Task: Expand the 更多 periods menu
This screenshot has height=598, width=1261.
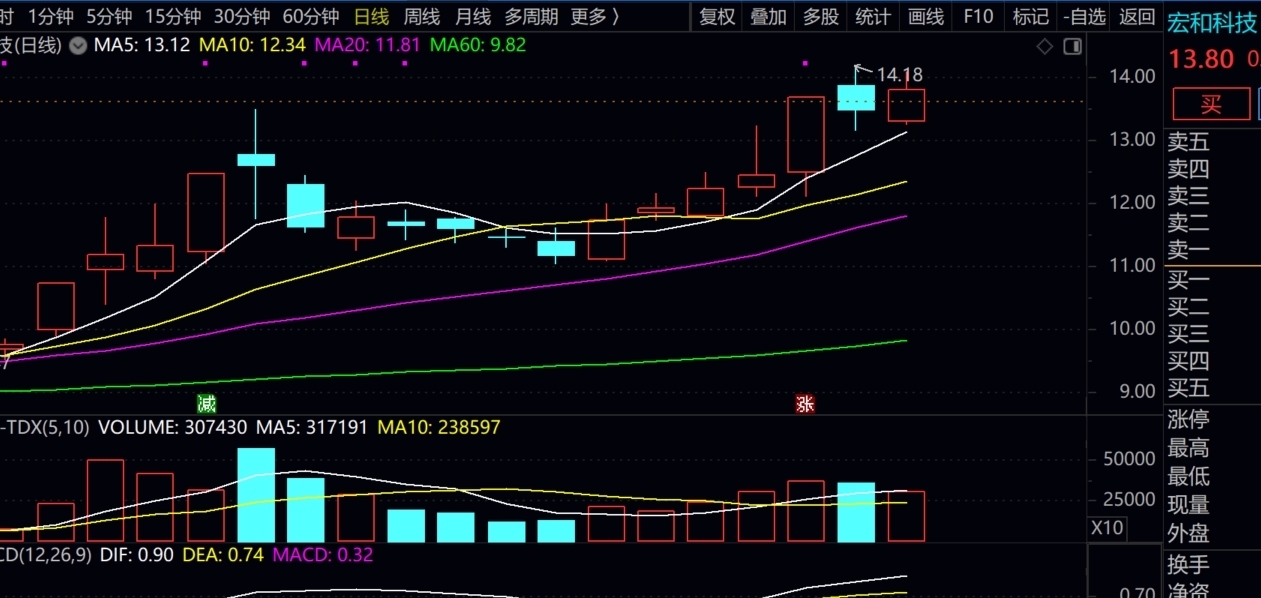Action: [594, 16]
